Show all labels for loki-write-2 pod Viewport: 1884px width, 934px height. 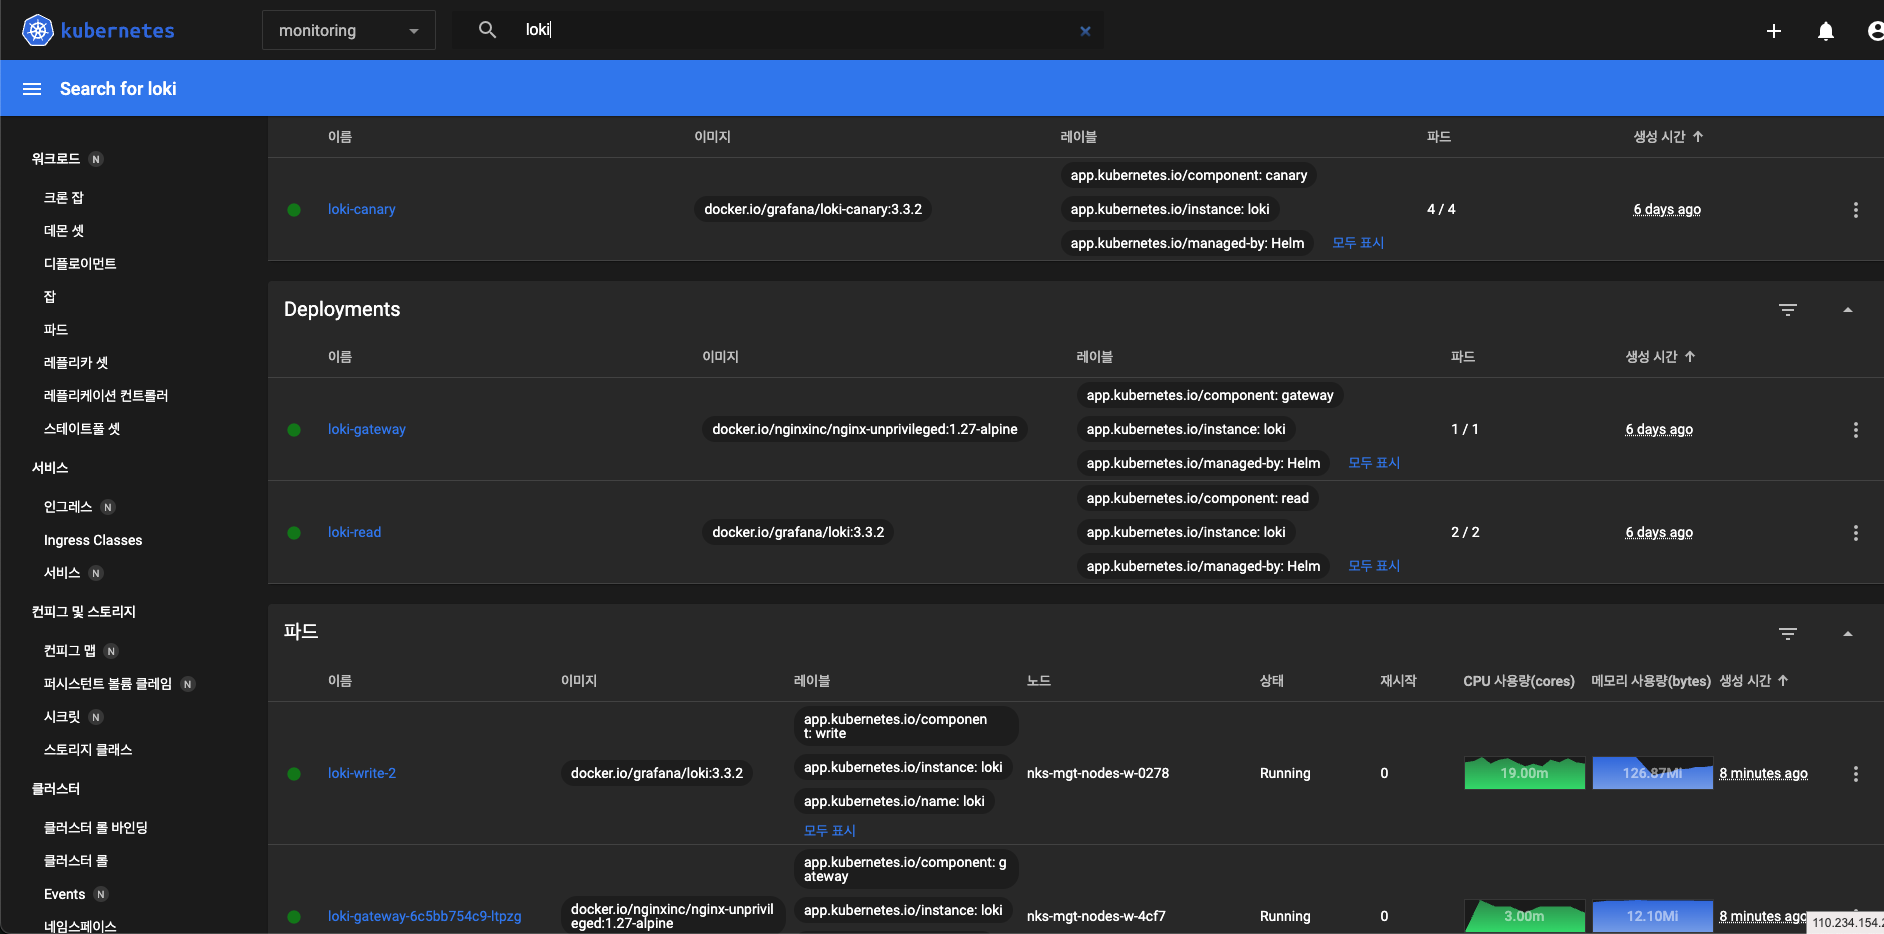point(830,831)
